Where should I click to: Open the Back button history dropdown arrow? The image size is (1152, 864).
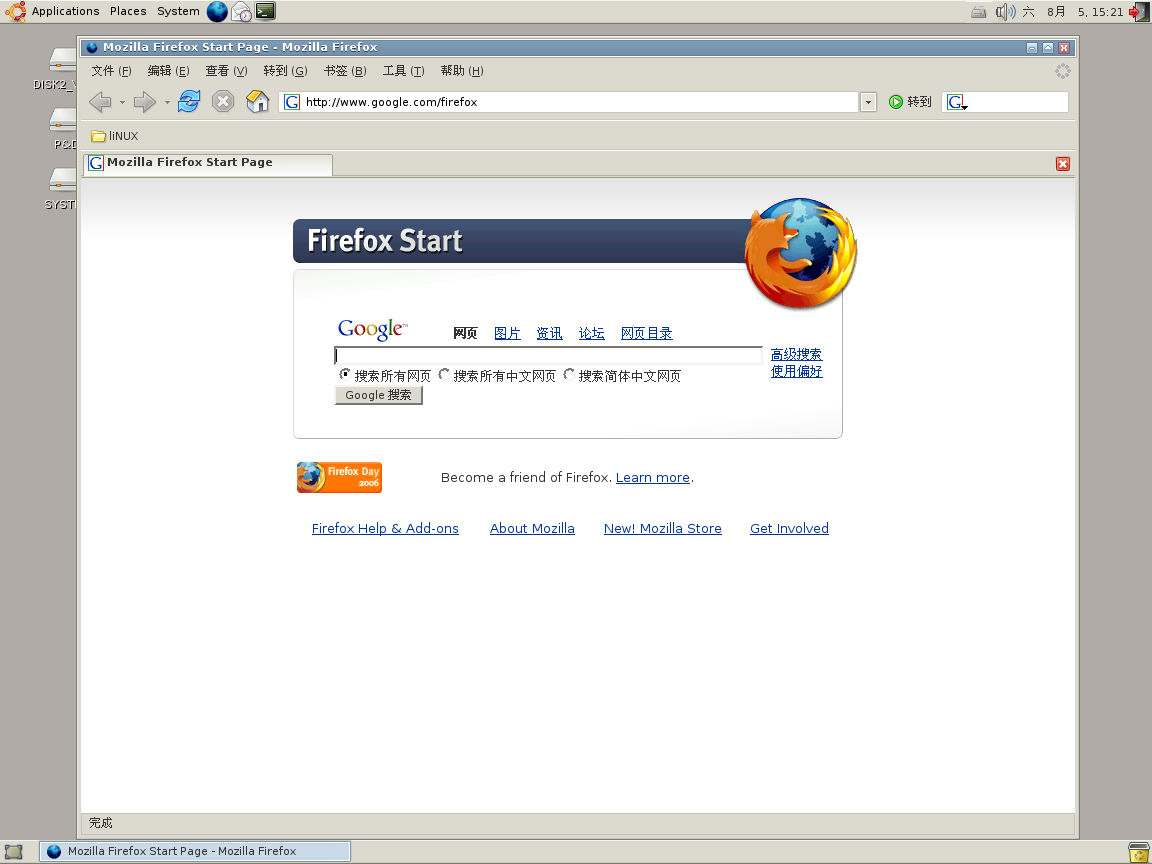[x=122, y=102]
